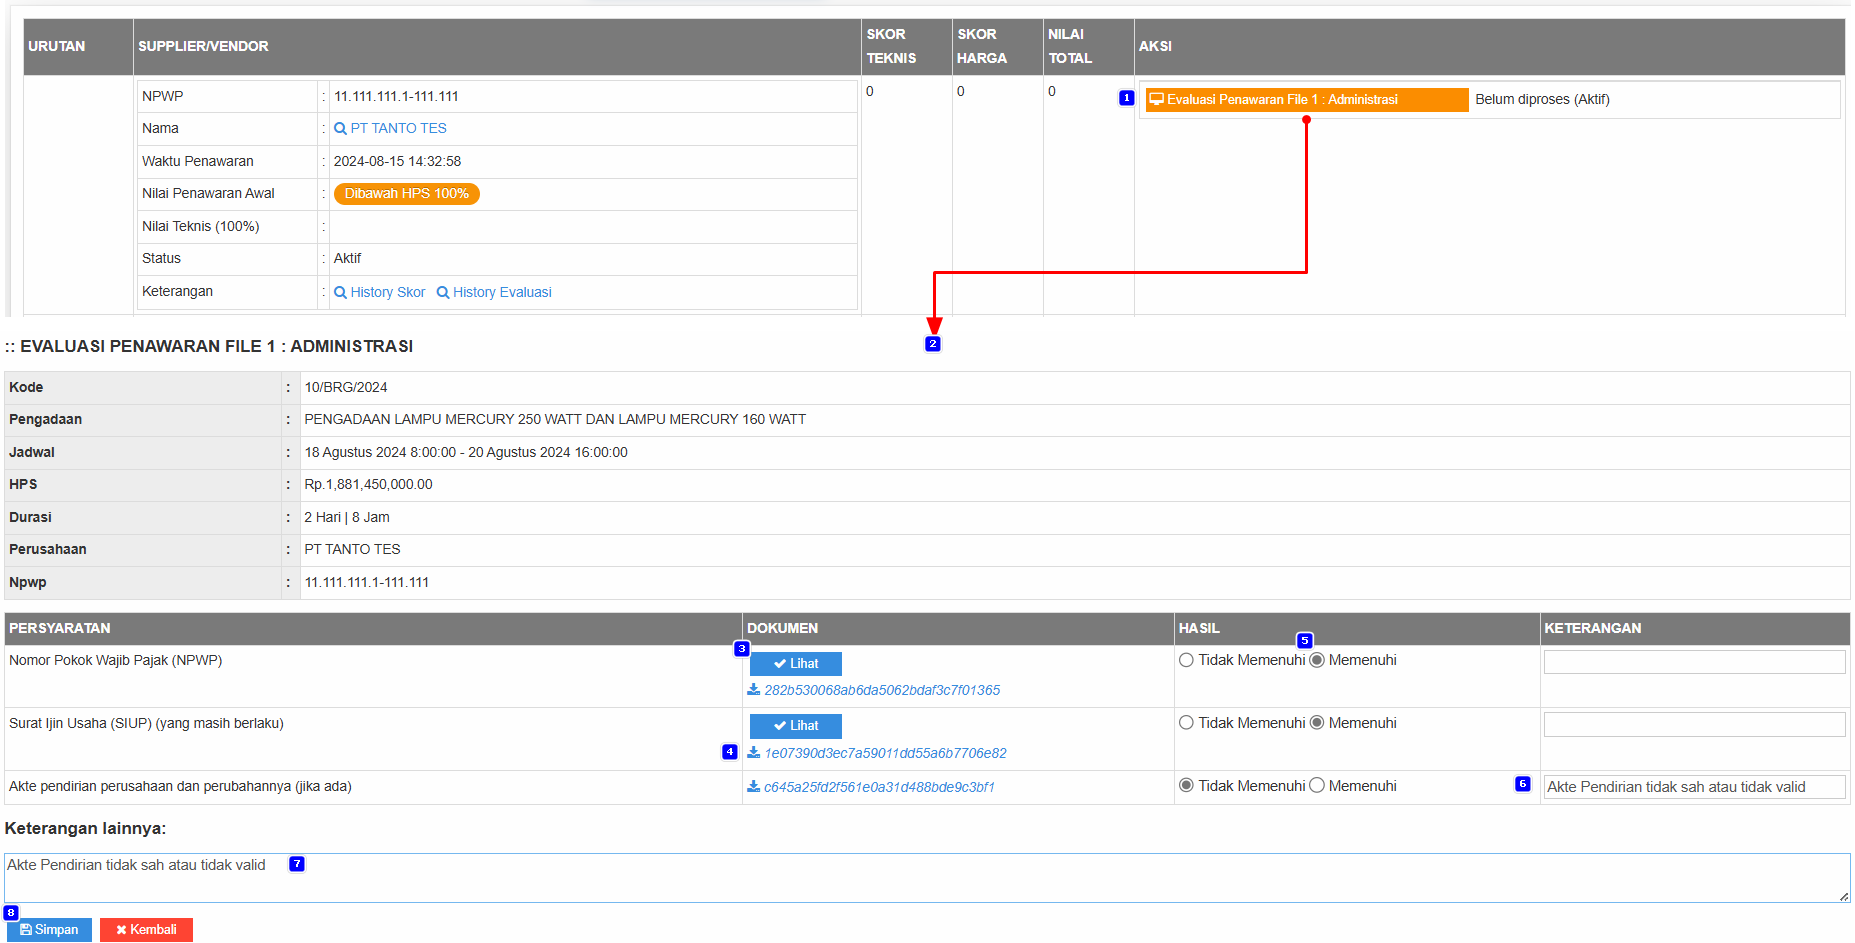Click the NPWP Keterangan input field
Image resolution: width=1855 pixels, height=943 pixels.
coord(1694,662)
